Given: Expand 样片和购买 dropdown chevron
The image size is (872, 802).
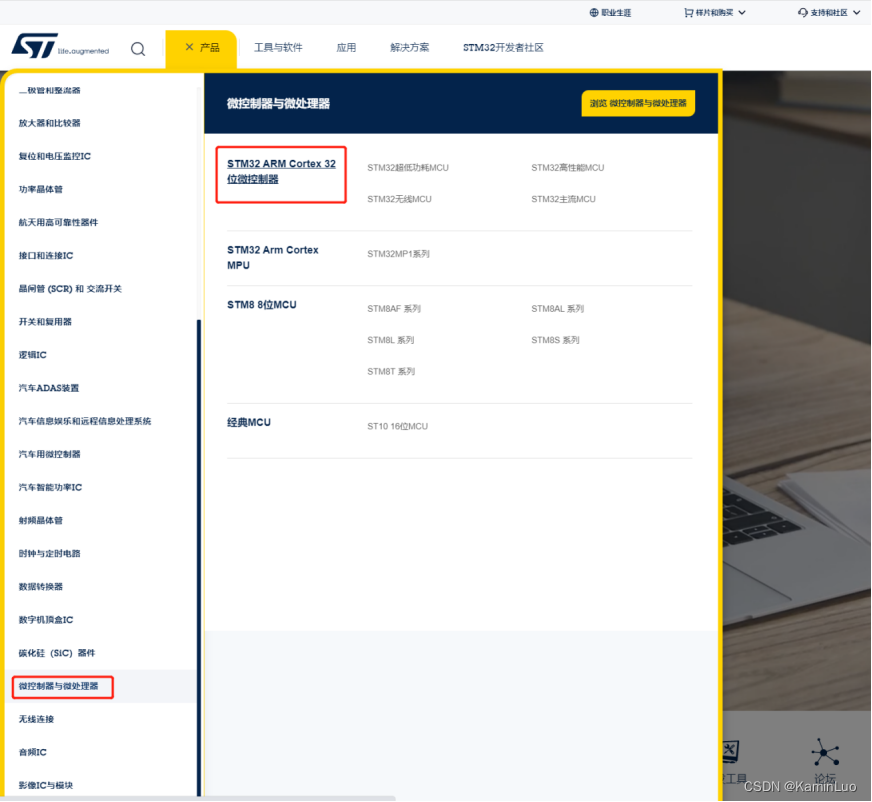Looking at the screenshot, I should point(742,12).
